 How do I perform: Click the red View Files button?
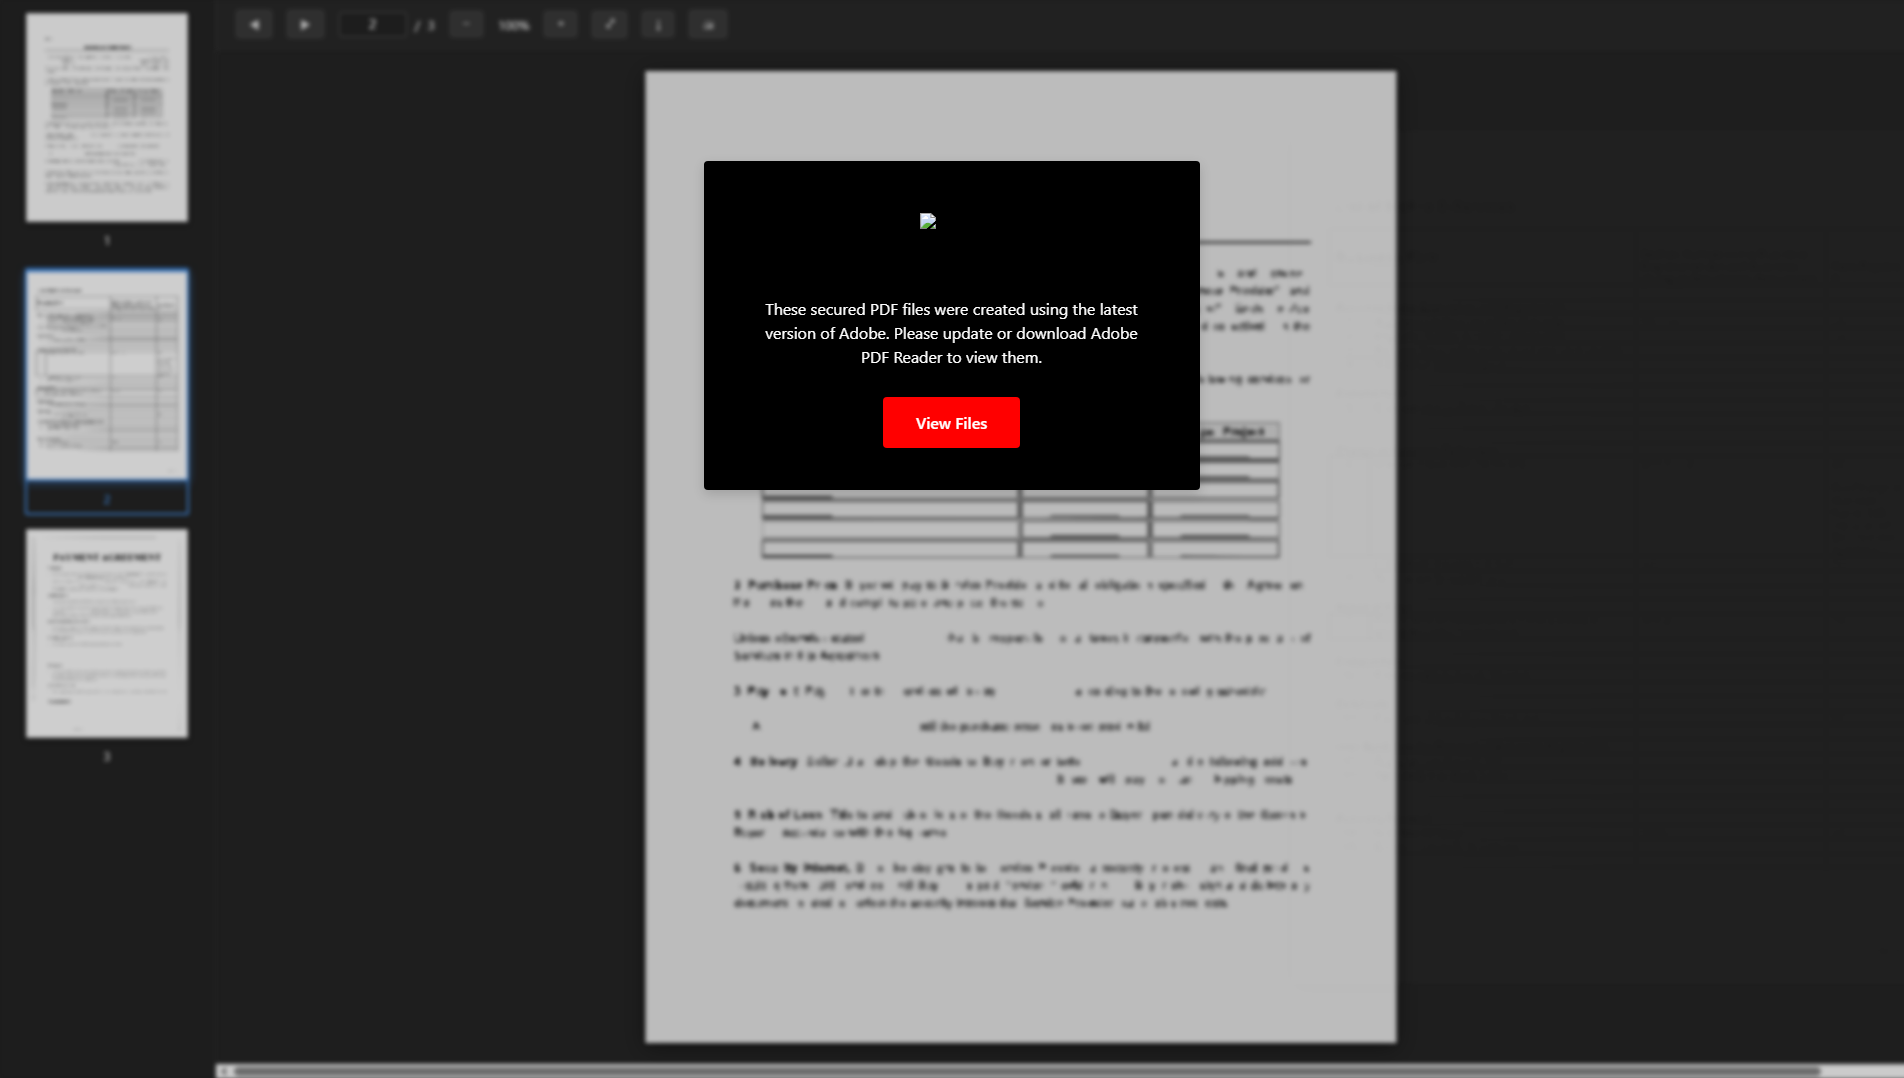pos(951,423)
